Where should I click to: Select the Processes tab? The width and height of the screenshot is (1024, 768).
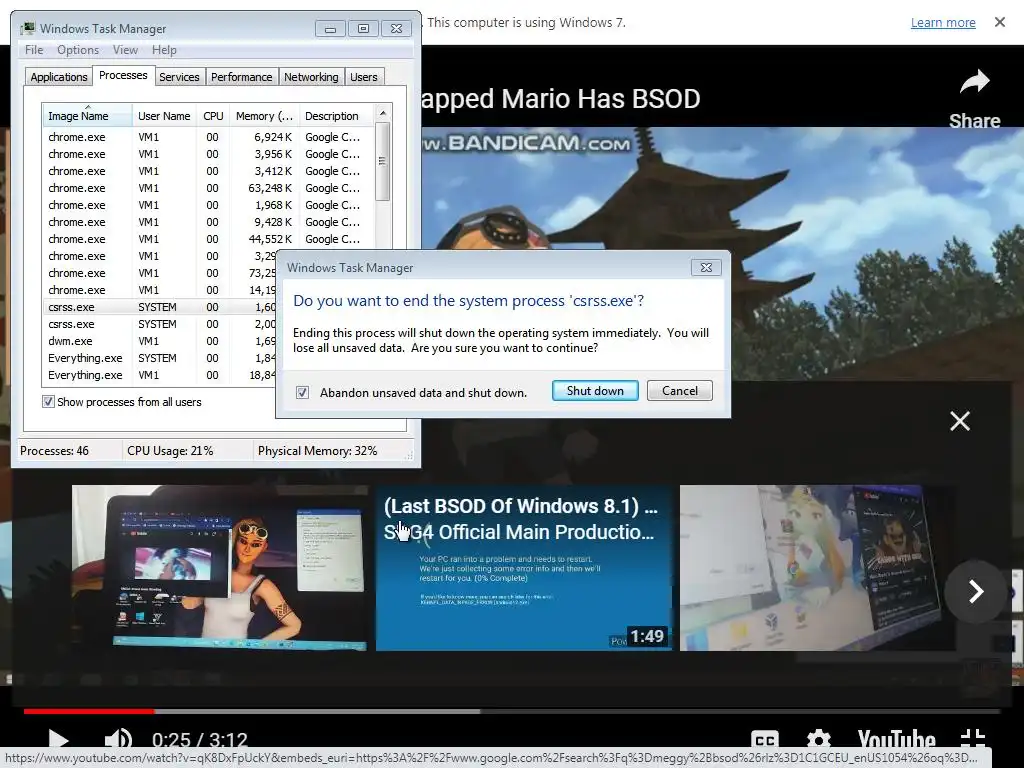123,75
